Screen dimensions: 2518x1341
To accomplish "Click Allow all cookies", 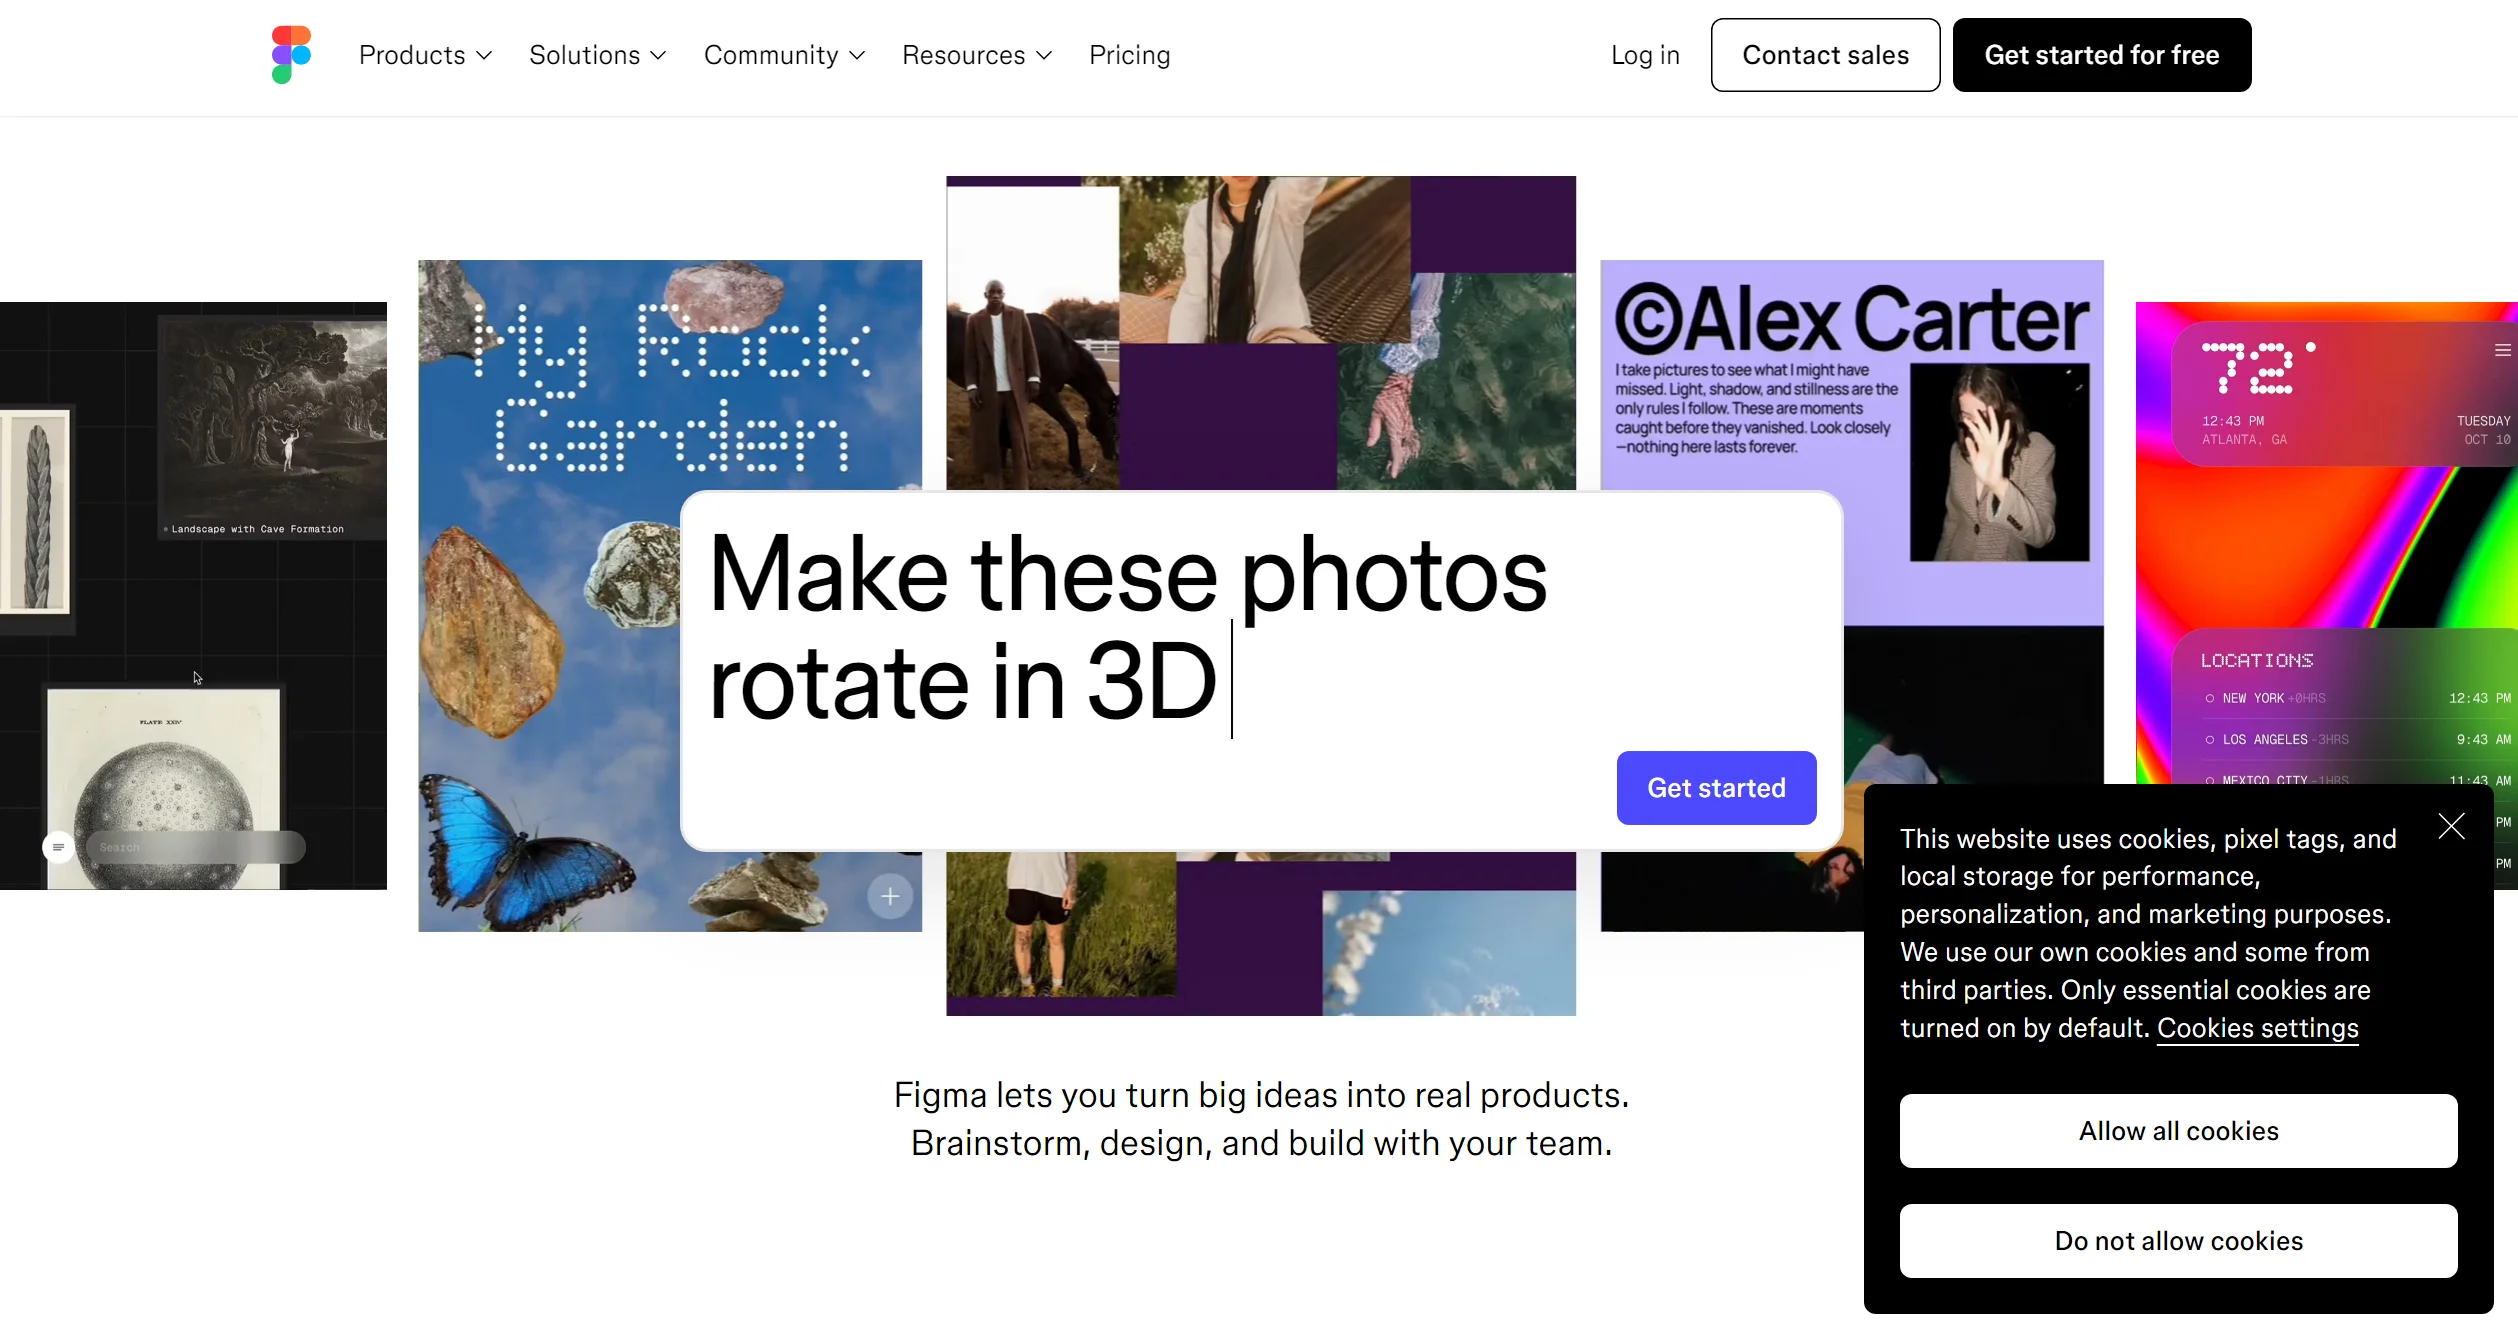I will [x=2178, y=1131].
